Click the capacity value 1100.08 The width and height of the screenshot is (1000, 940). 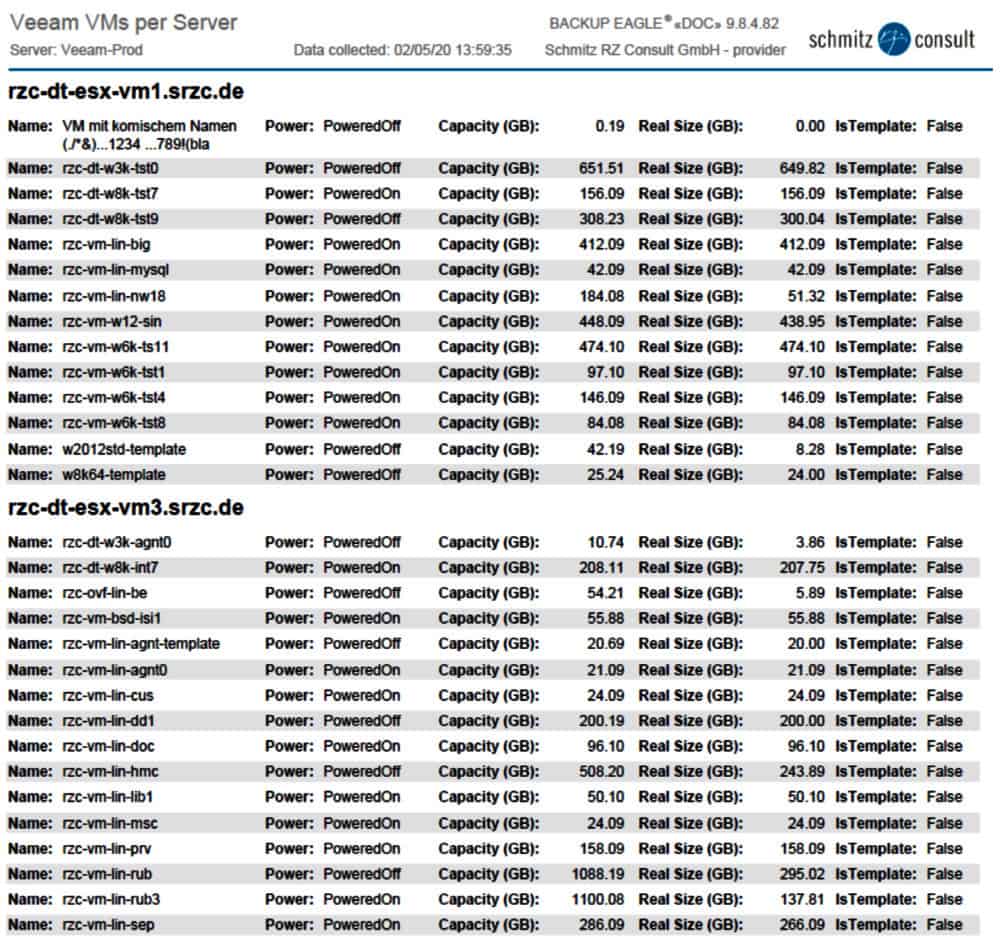point(597,899)
